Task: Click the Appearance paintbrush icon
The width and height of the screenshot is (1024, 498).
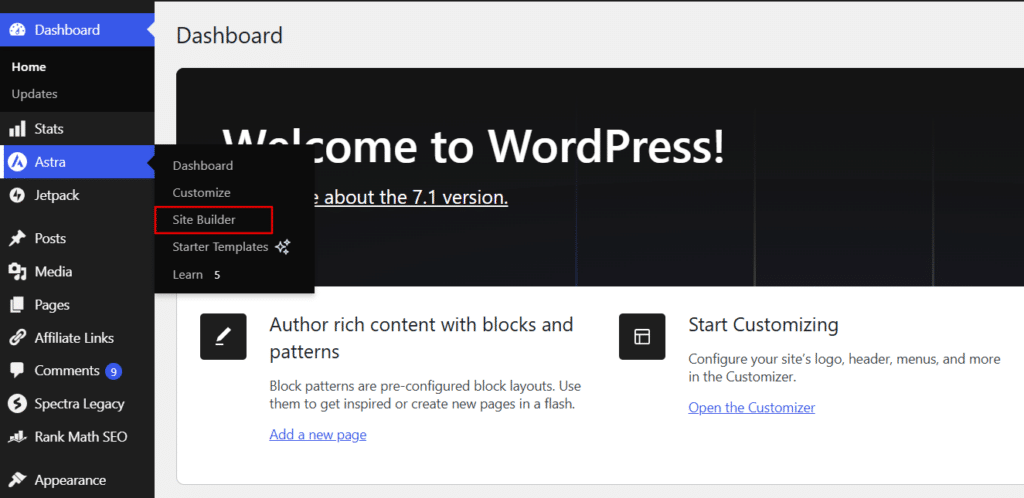Action: coord(18,480)
